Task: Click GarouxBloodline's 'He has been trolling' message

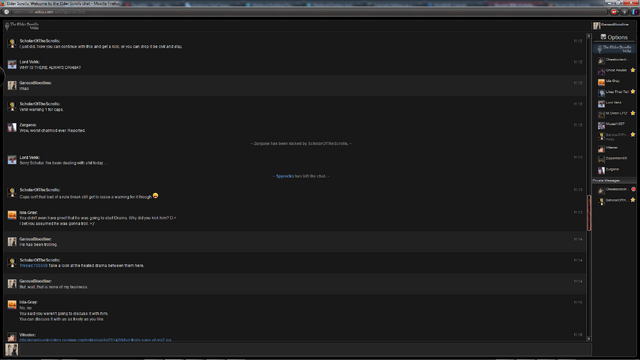Action: click(38, 244)
